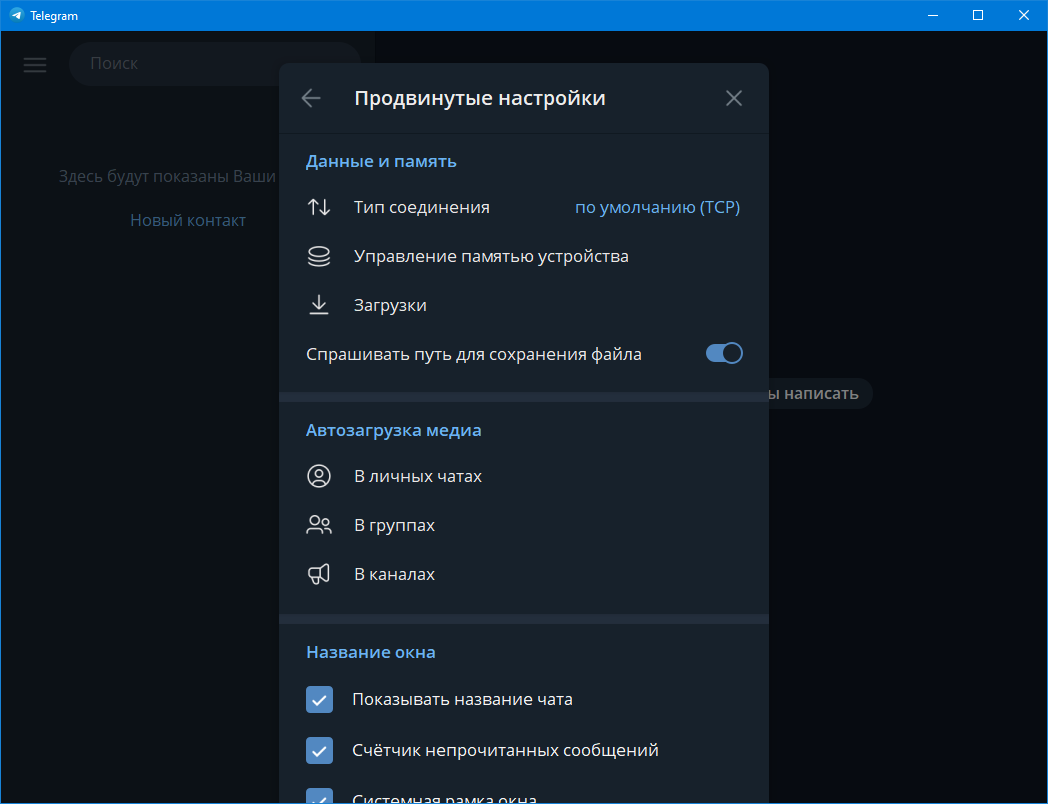The image size is (1048, 804).
Task: Close the Telegram window
Action: 1023,15
